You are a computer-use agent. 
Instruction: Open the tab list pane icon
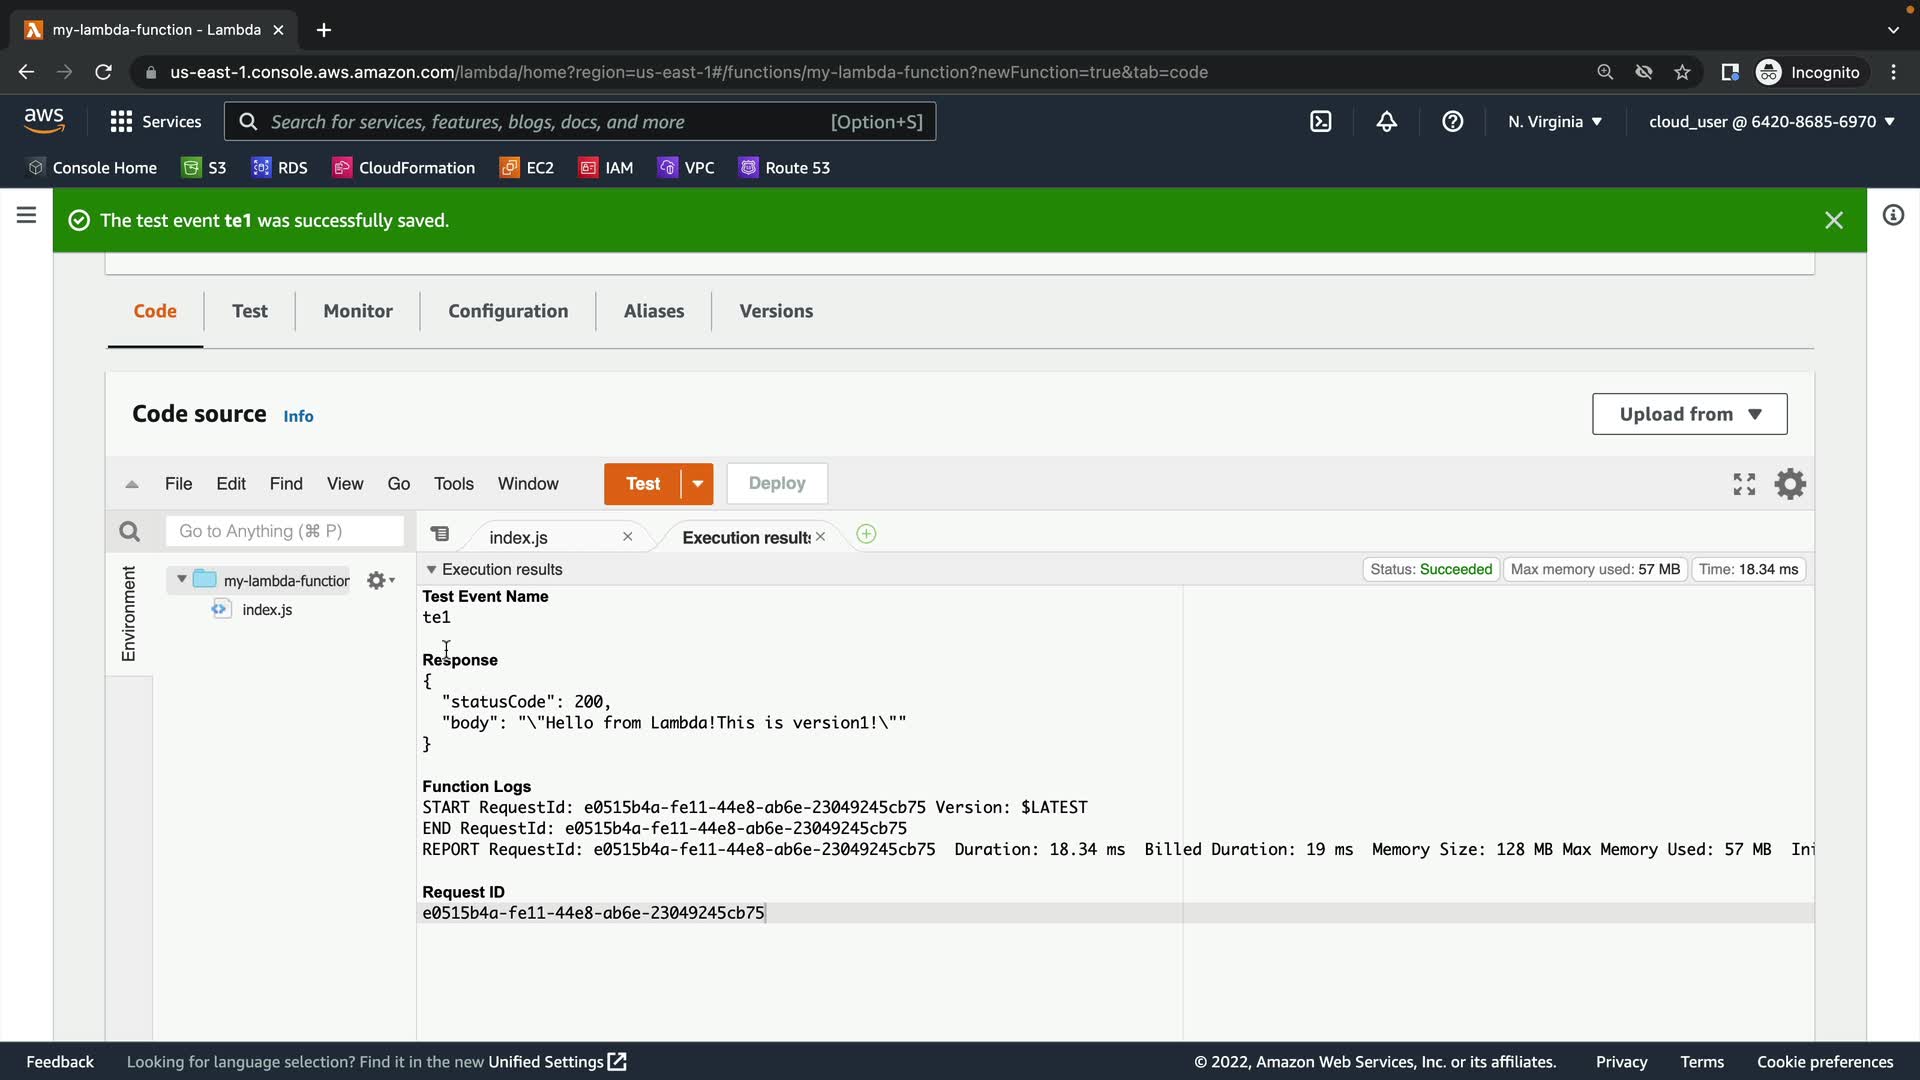click(440, 534)
